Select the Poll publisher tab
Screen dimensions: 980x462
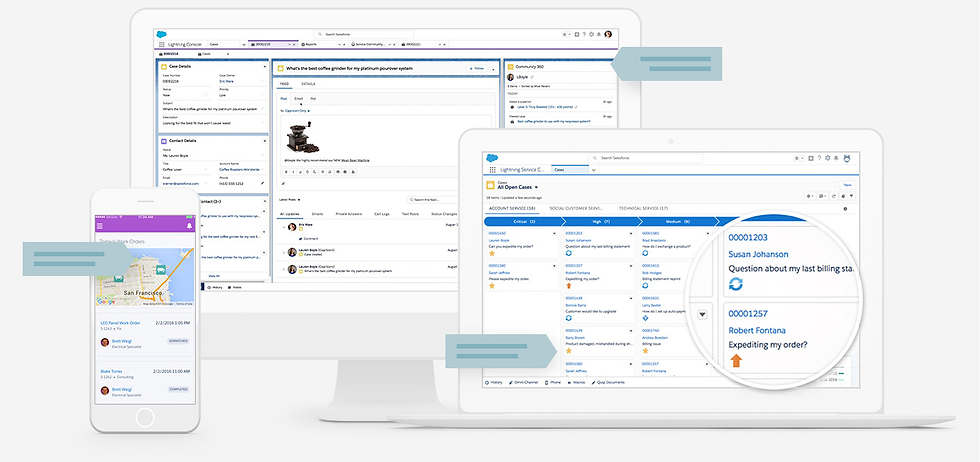pyautogui.click(x=313, y=99)
